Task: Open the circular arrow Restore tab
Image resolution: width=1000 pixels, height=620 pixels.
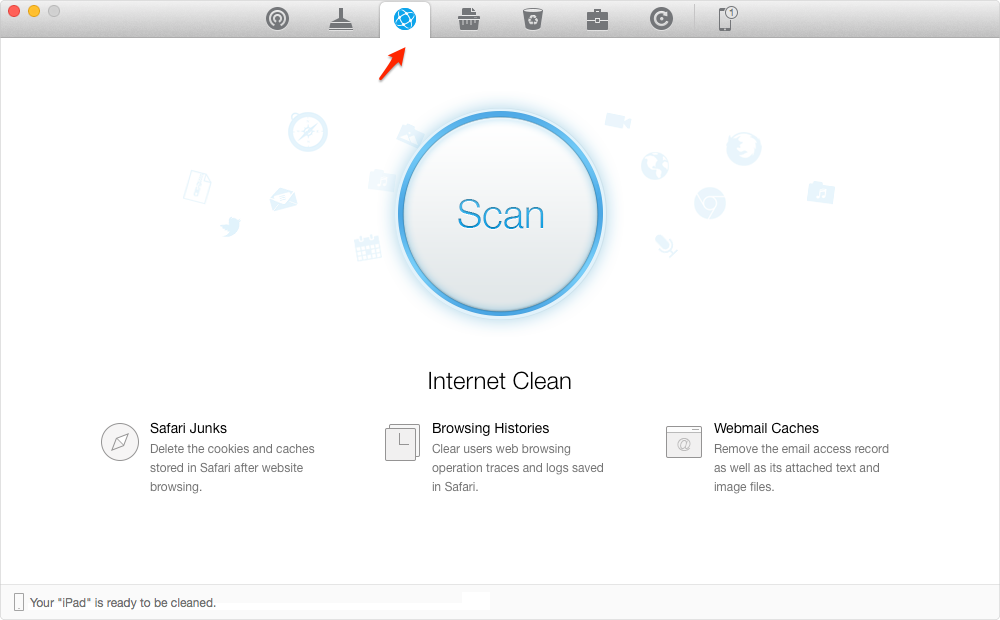Action: (x=661, y=19)
